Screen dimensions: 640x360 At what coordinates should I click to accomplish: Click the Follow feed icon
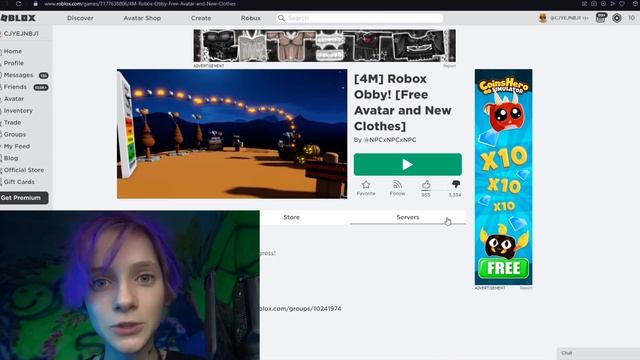[397, 185]
